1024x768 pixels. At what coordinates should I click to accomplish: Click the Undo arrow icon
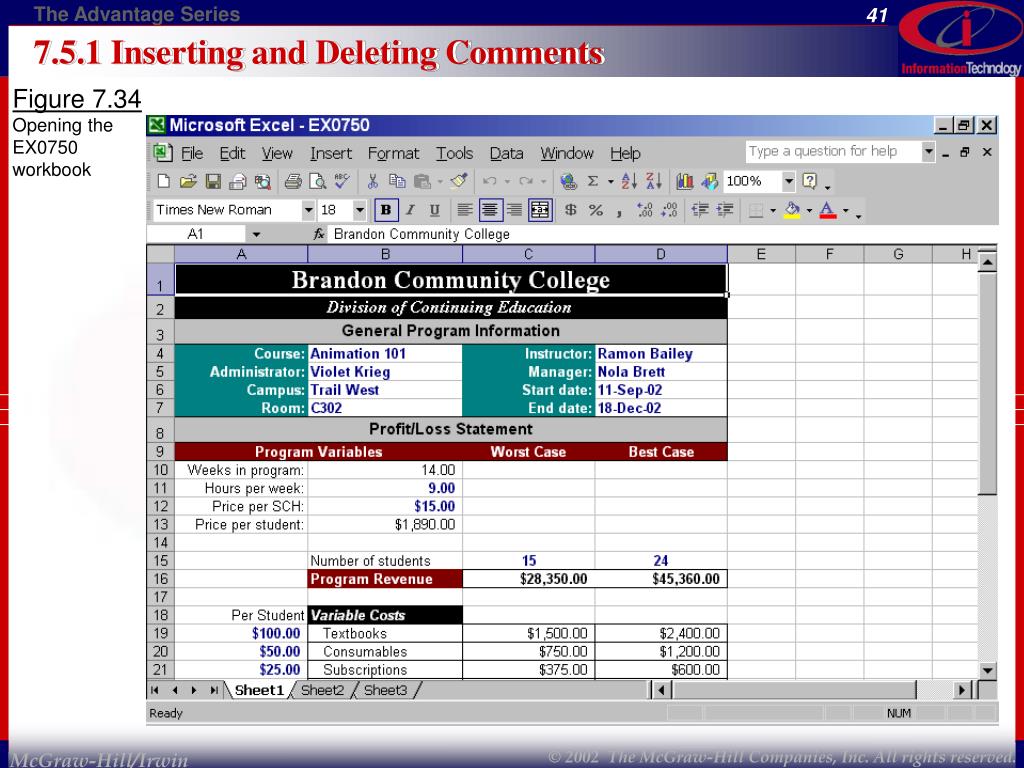[489, 182]
